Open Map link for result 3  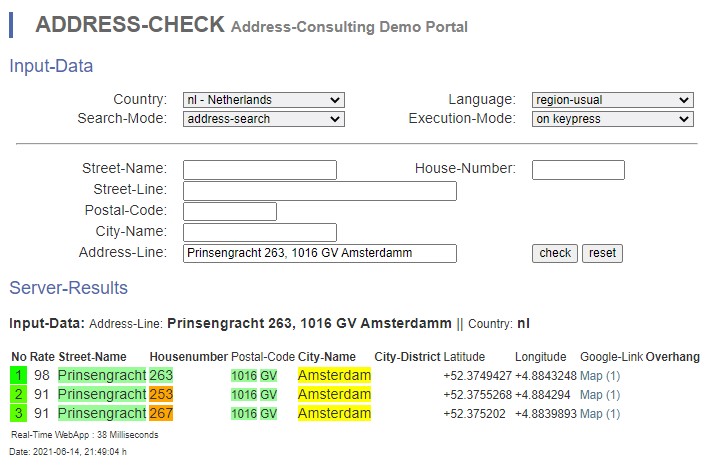600,414
